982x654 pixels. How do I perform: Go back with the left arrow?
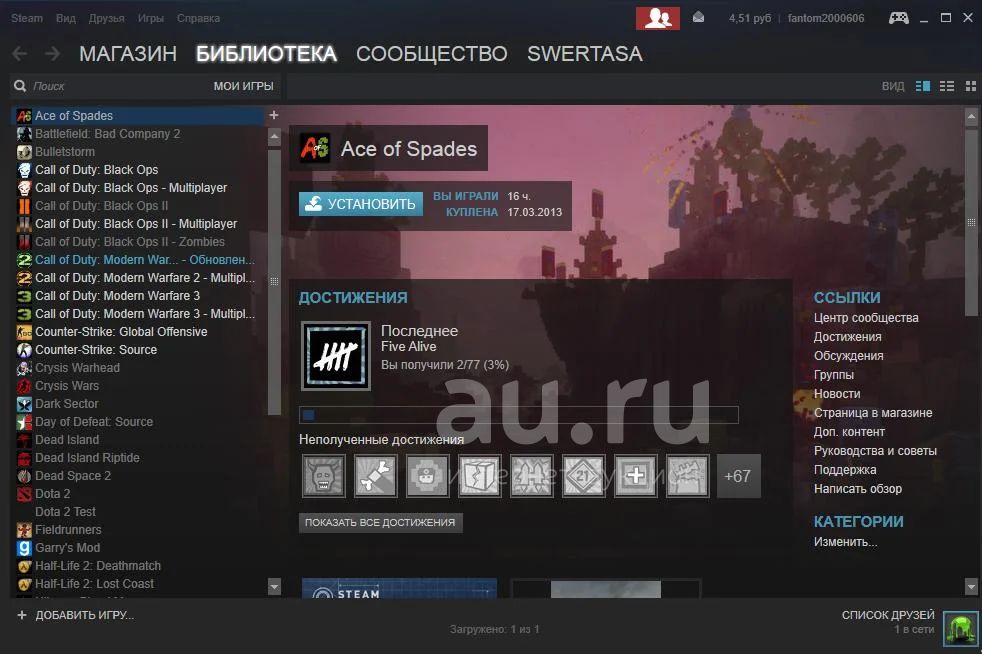pos(20,54)
